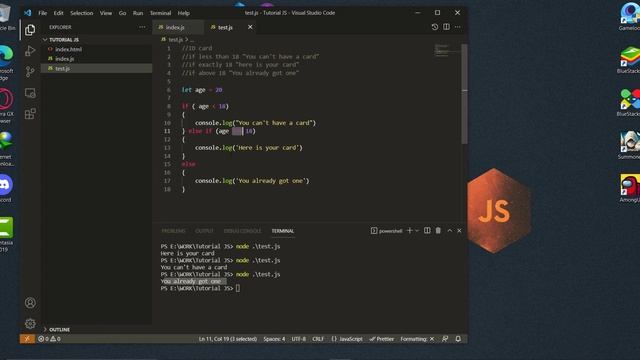Open Accounts menu in activity bar
Image resolution: width=640 pixels, height=360 pixels.
pos(30,303)
